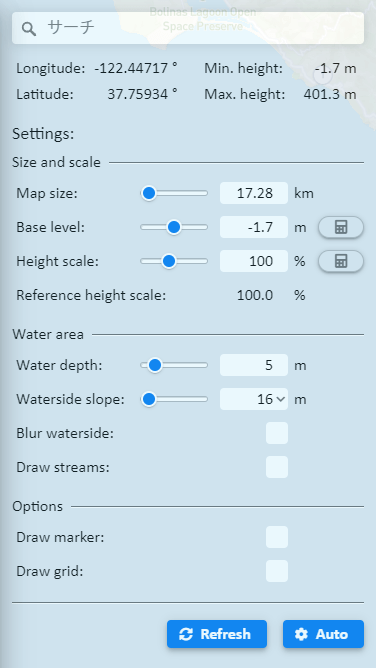Image resolution: width=376 pixels, height=668 pixels.
Task: Click the Map size value field
Action: [x=254, y=193]
